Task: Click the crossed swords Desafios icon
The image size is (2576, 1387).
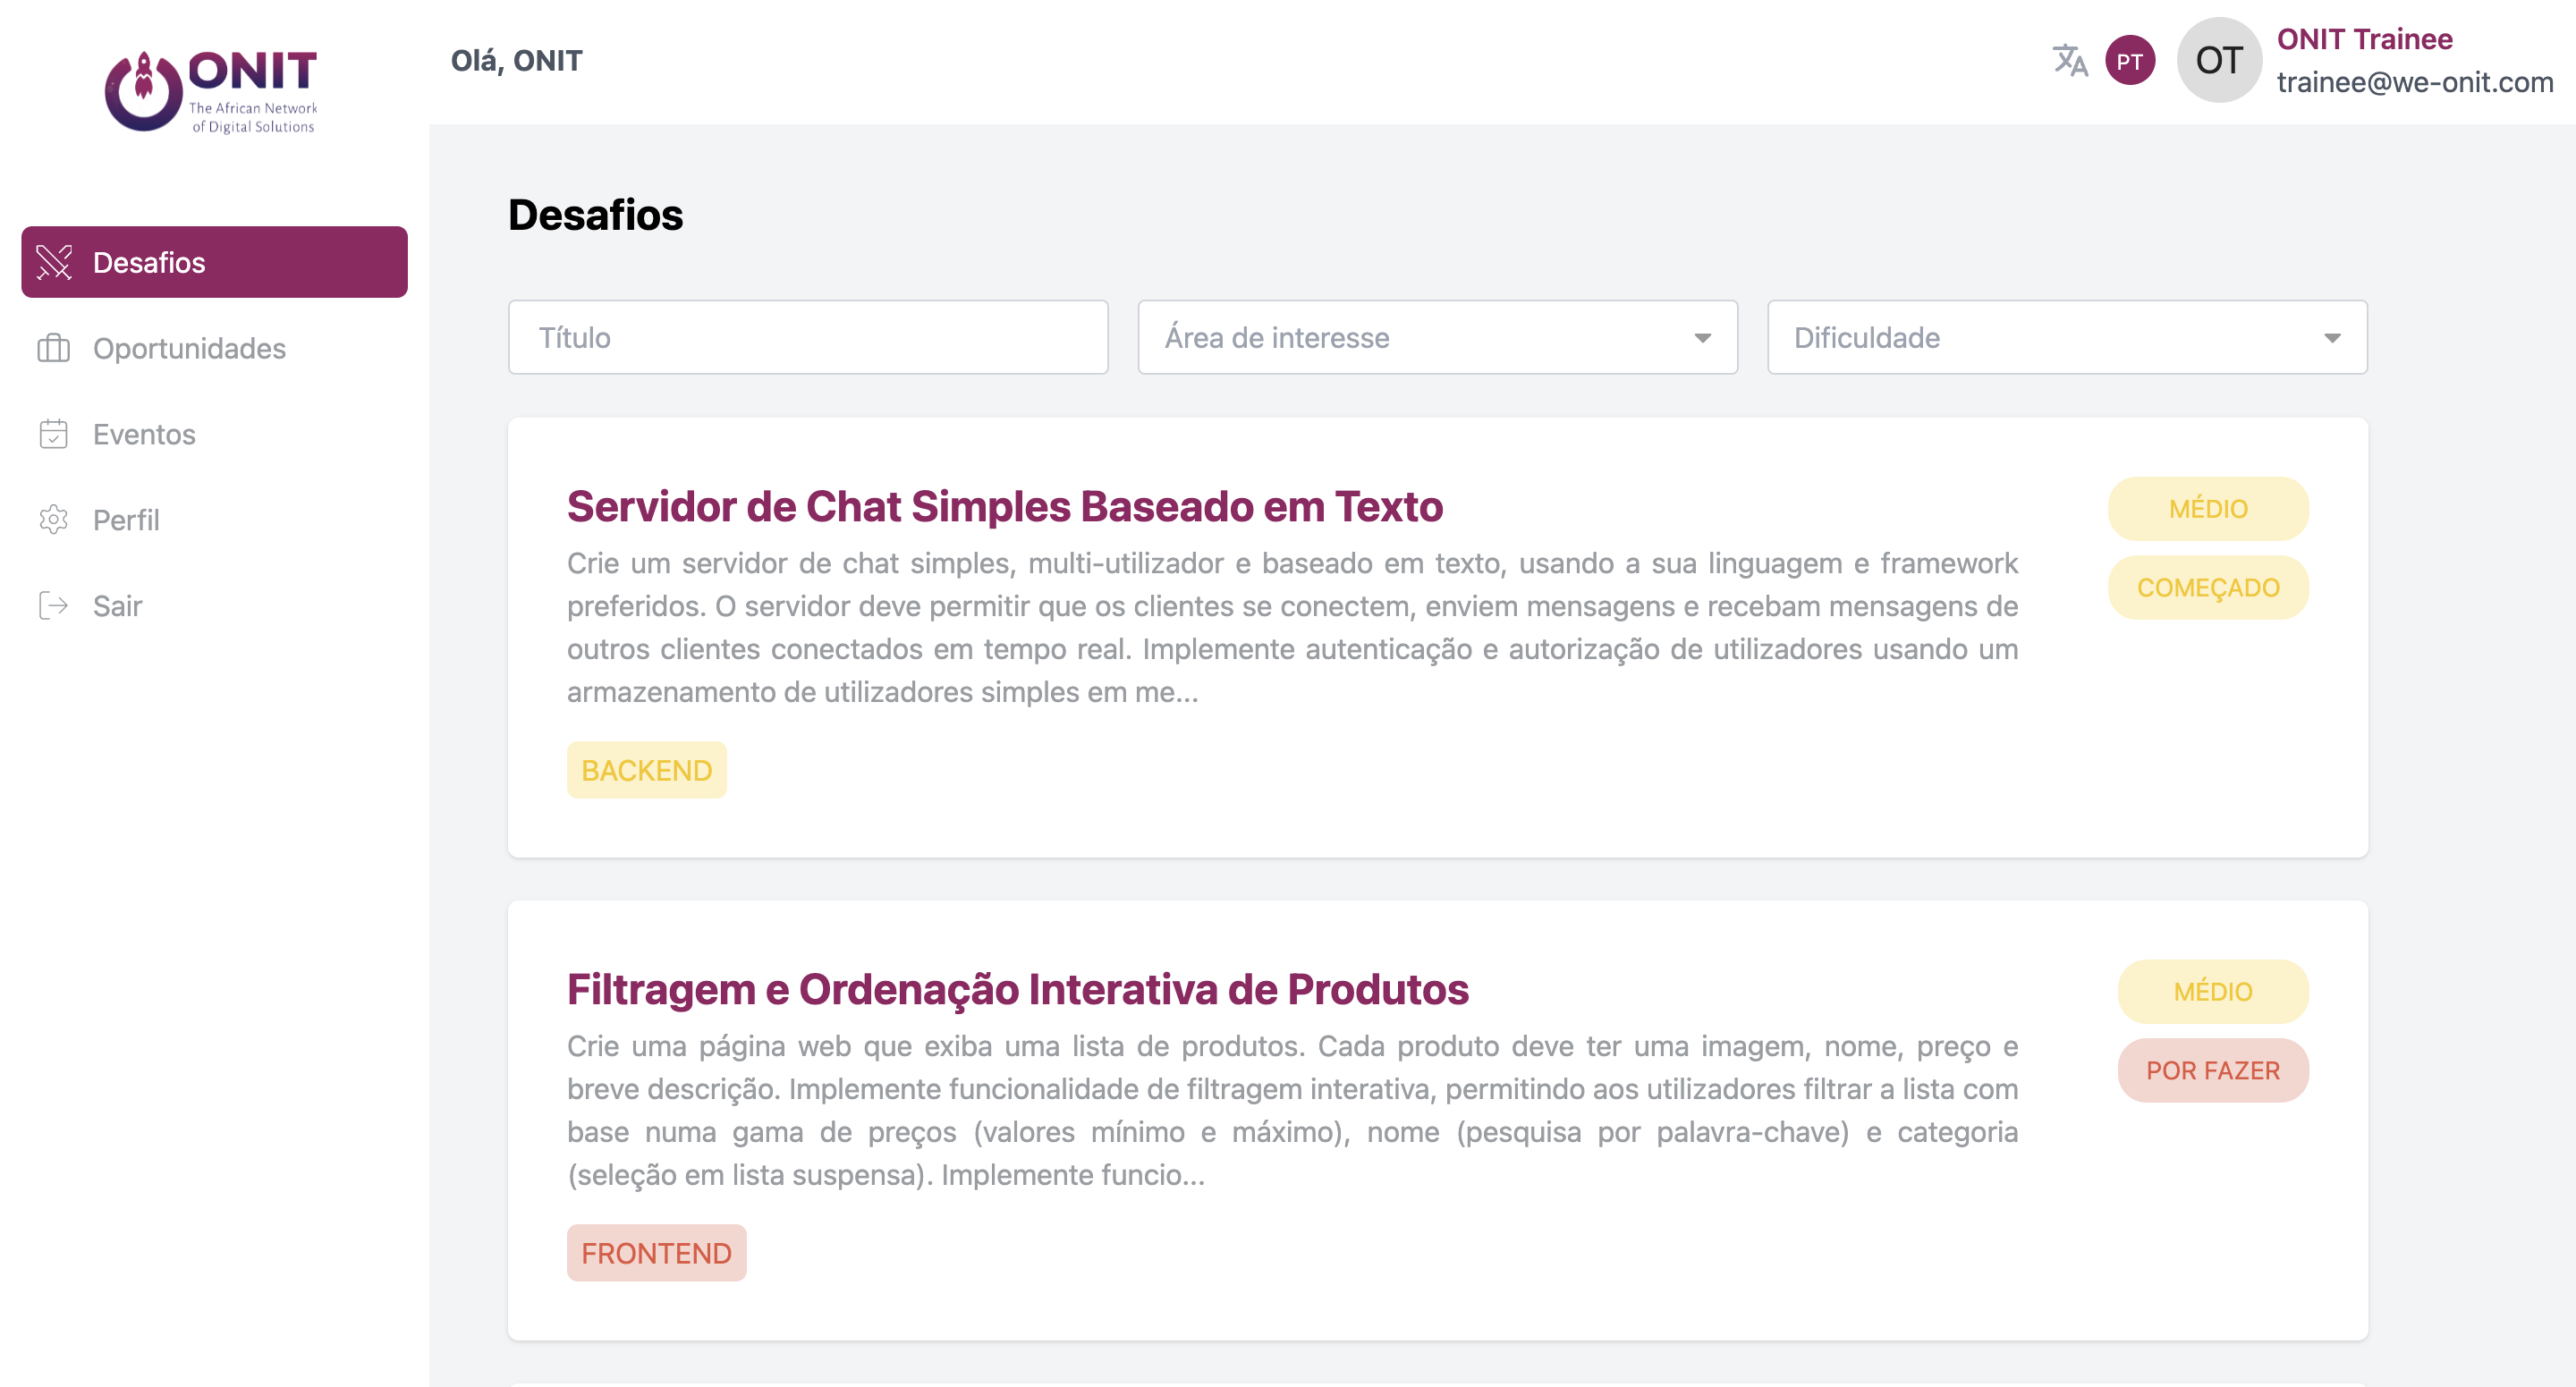Action: pos(54,262)
